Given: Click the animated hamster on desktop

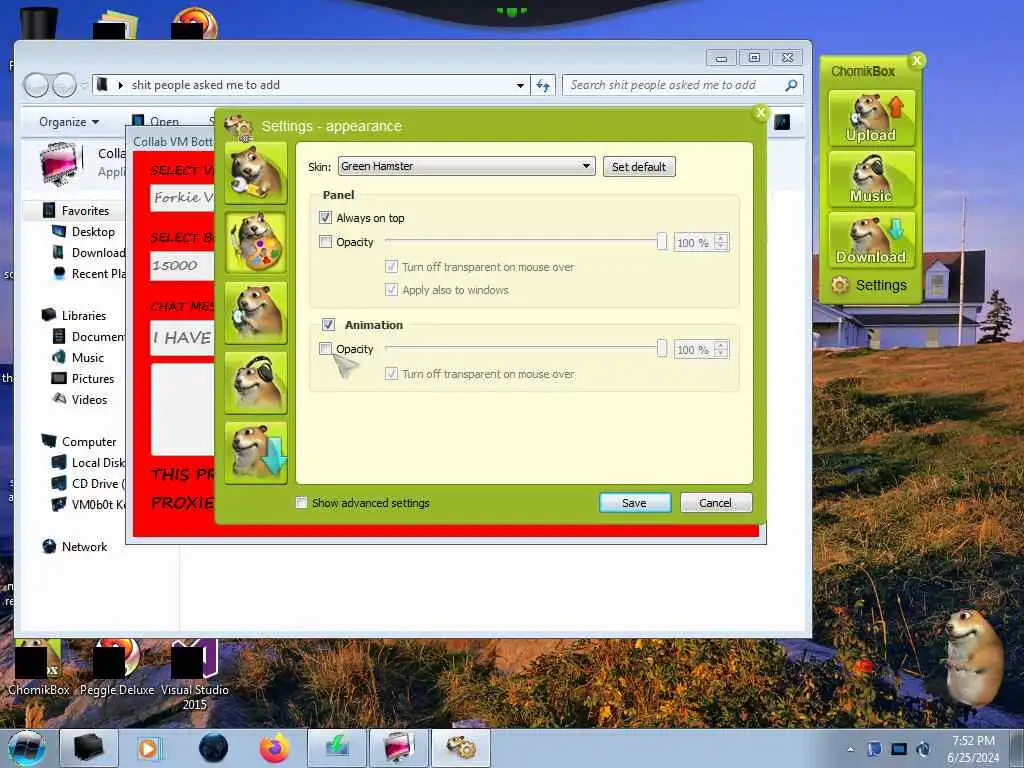Looking at the screenshot, I should pyautogui.click(x=973, y=658).
